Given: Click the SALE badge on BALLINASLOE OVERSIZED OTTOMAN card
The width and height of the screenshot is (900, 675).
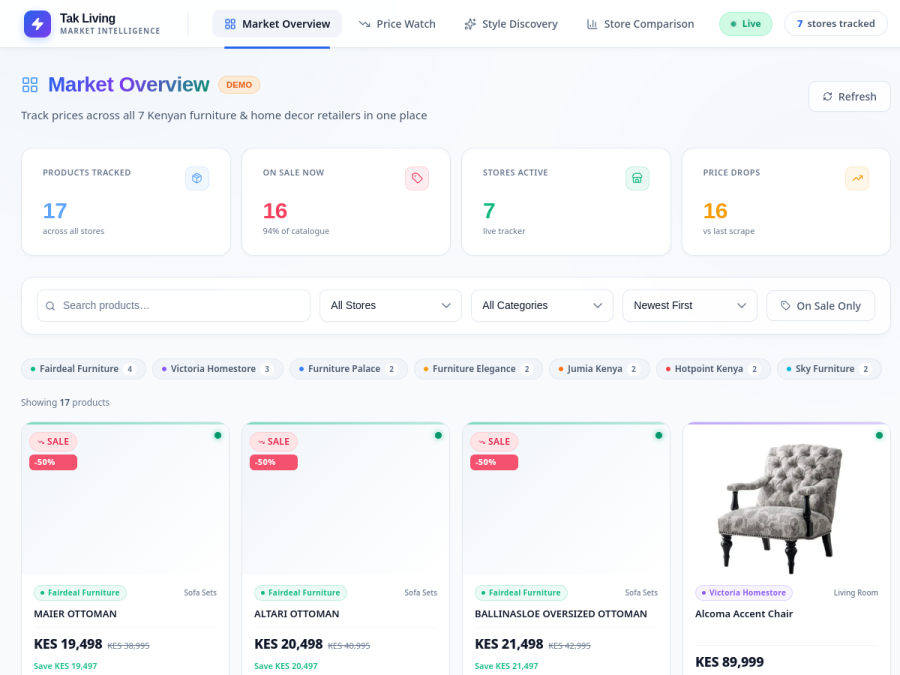Looking at the screenshot, I should click(494, 441).
